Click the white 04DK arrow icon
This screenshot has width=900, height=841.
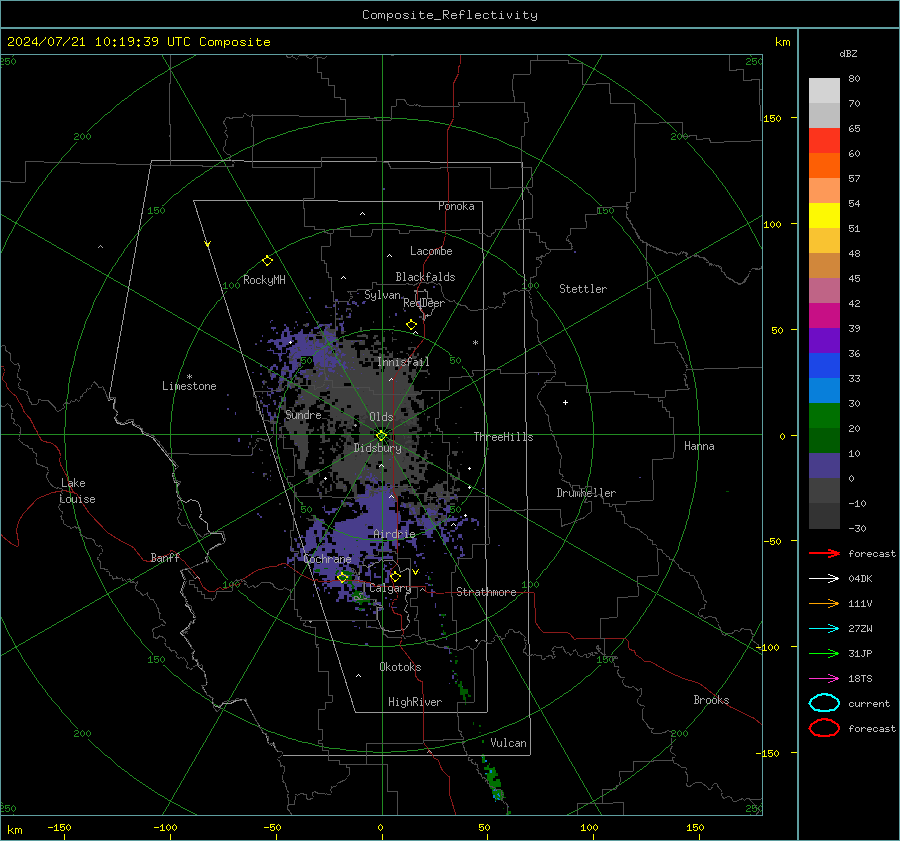pyautogui.click(x=824, y=578)
